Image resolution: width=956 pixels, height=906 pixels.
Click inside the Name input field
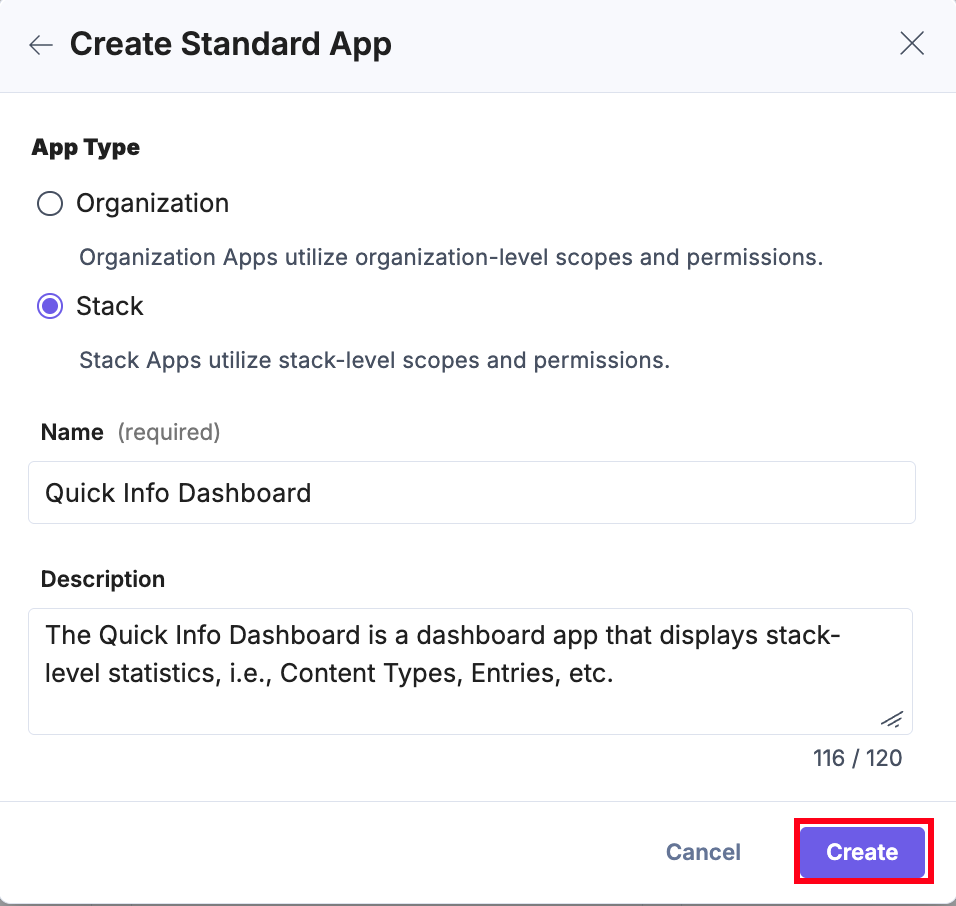click(x=470, y=492)
